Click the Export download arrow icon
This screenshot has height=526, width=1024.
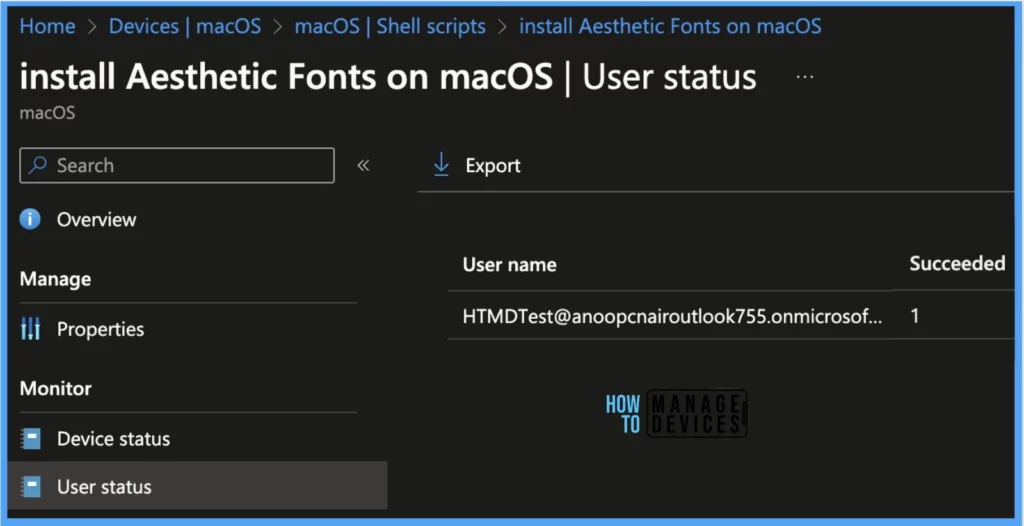click(441, 165)
